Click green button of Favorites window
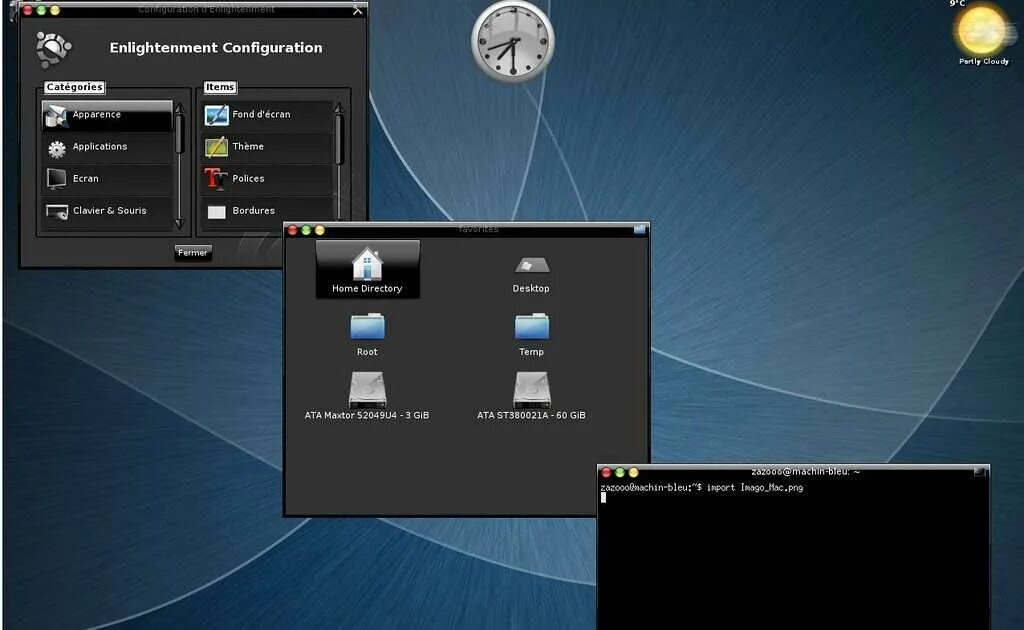This screenshot has height=630, width=1024. tap(306, 230)
